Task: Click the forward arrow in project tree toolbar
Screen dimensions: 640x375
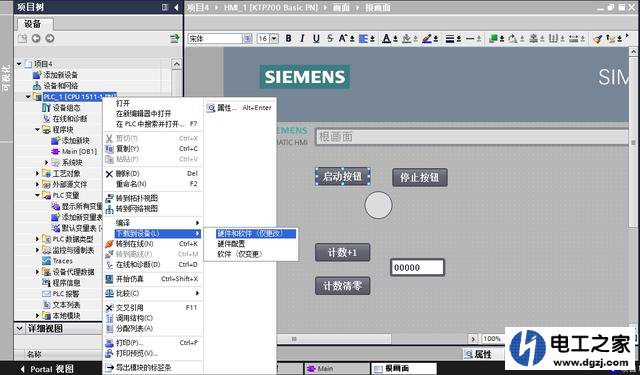Action: (x=49, y=38)
